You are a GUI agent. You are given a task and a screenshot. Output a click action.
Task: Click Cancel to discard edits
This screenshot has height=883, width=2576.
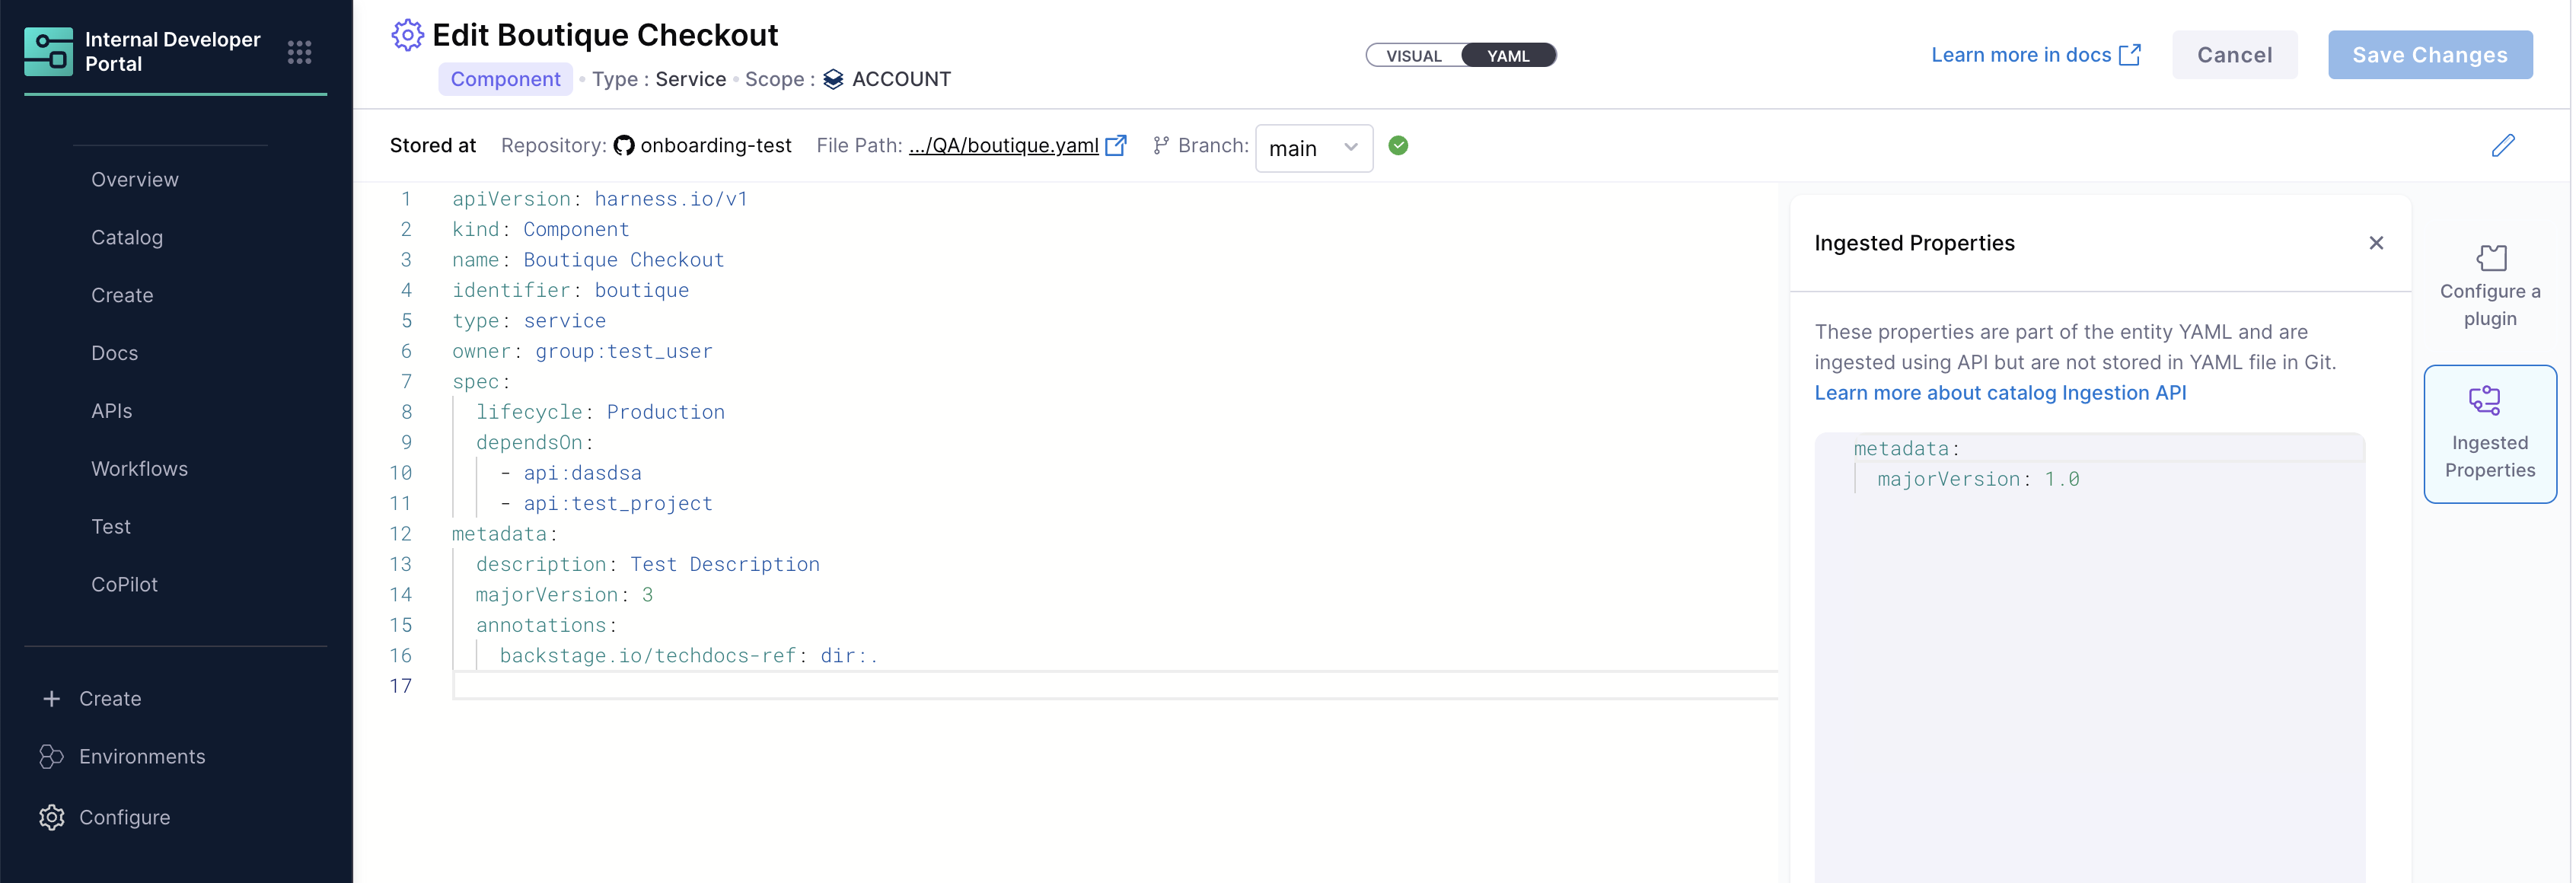[x=2234, y=55]
